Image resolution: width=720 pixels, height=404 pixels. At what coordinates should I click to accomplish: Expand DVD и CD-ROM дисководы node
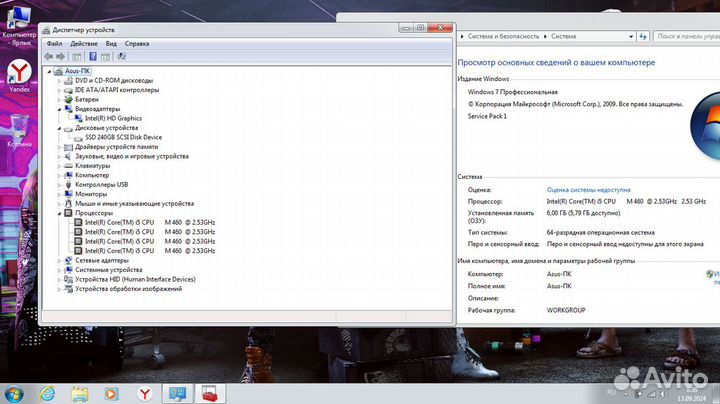coord(59,81)
